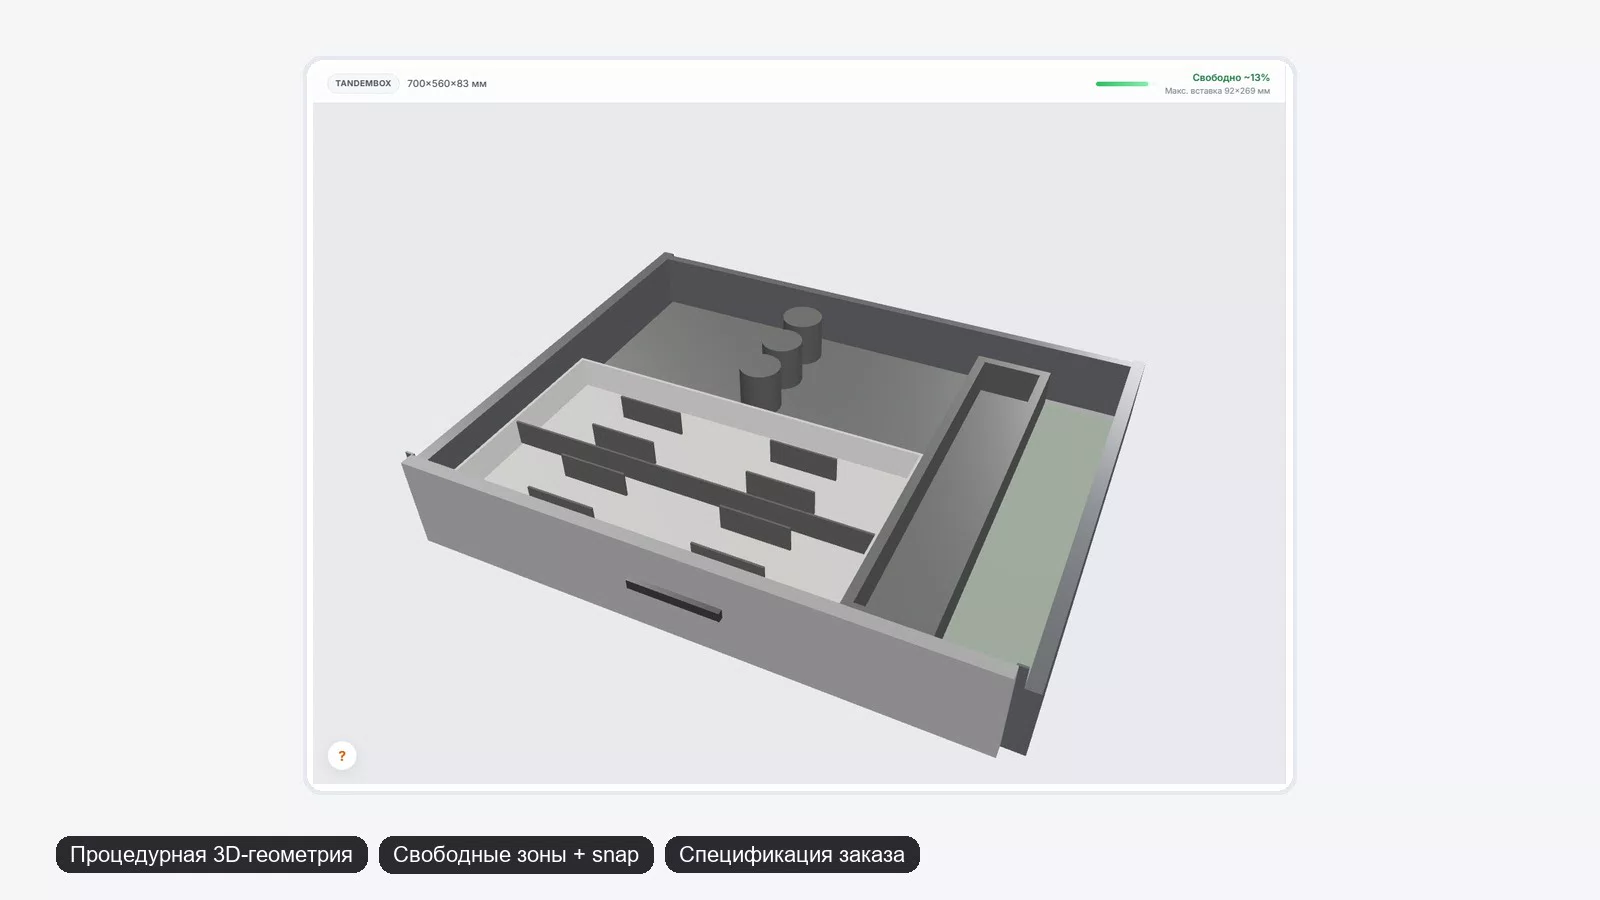Select the front cylinder jar in drawer

pyautogui.click(x=760, y=382)
